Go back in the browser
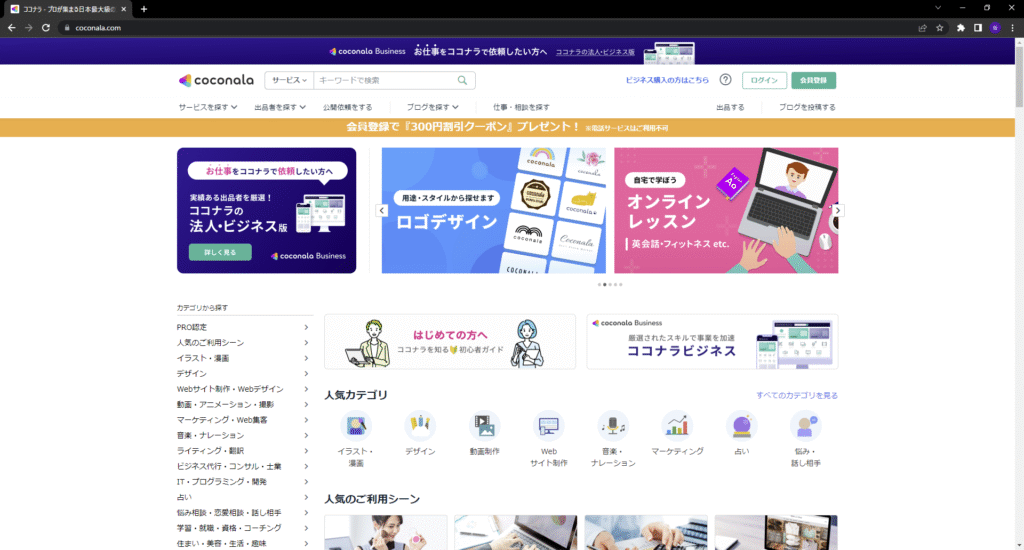The width and height of the screenshot is (1024, 550). (x=11, y=28)
